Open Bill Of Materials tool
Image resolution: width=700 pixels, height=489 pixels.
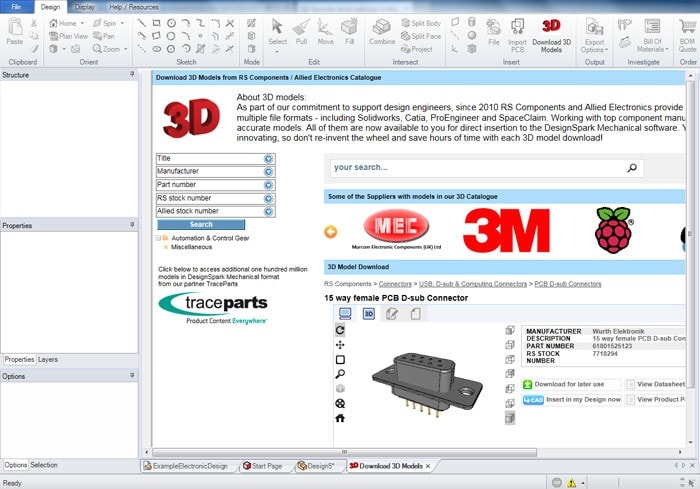point(652,35)
